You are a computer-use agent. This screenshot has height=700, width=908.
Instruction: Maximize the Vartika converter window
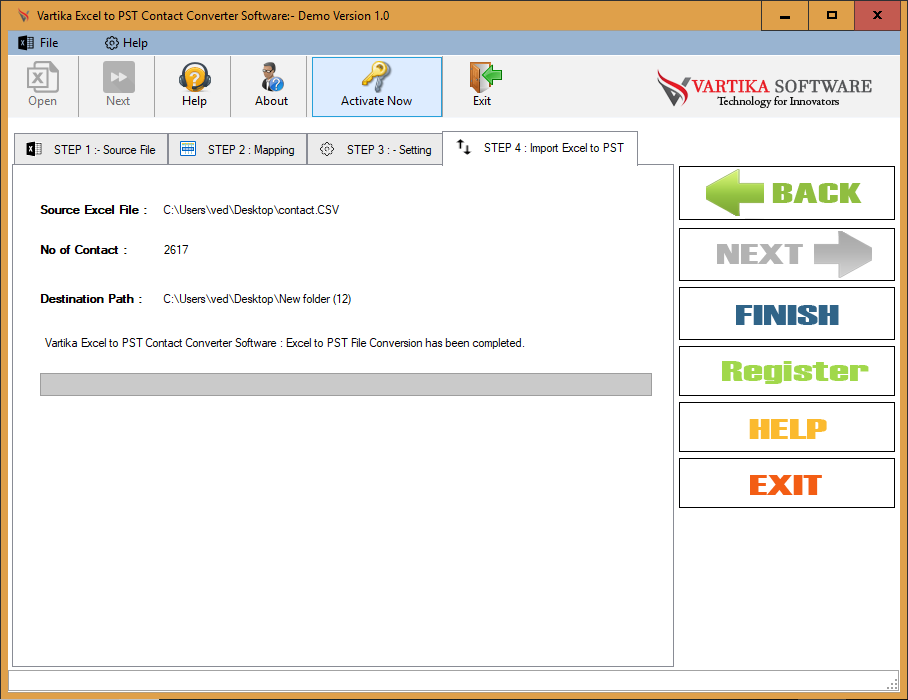832,16
